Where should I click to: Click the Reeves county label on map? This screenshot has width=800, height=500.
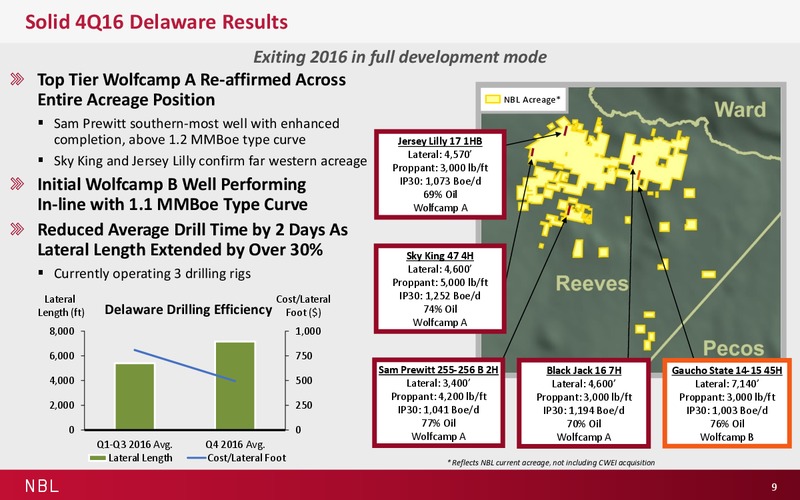[592, 283]
